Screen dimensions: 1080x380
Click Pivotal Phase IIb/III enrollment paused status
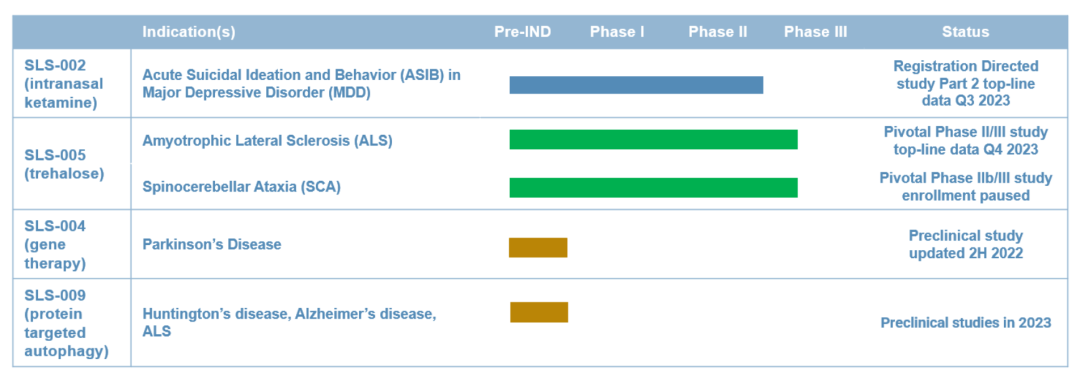(966, 187)
